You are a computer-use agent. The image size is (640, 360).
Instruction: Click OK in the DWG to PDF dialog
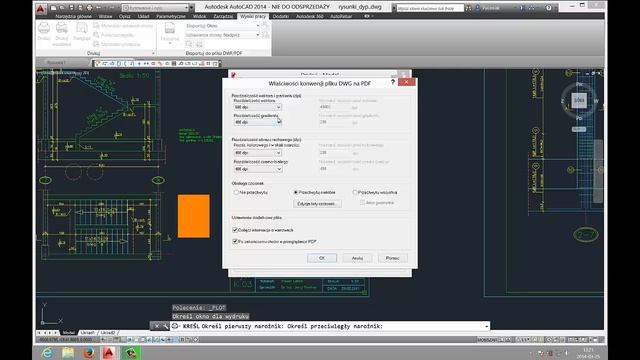click(x=322, y=258)
